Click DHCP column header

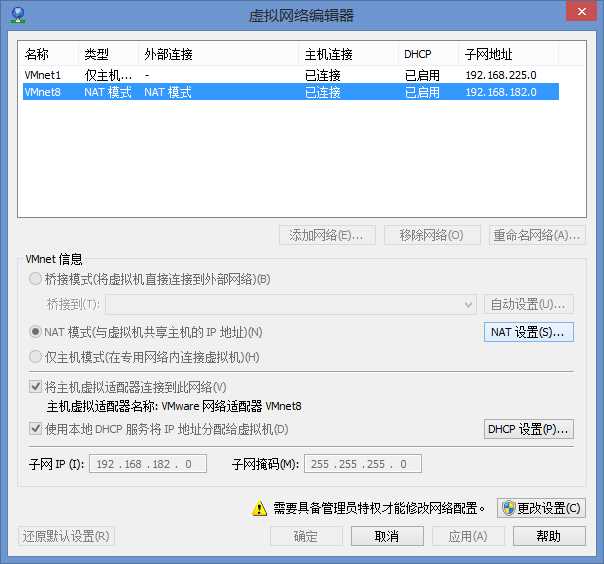[429, 54]
